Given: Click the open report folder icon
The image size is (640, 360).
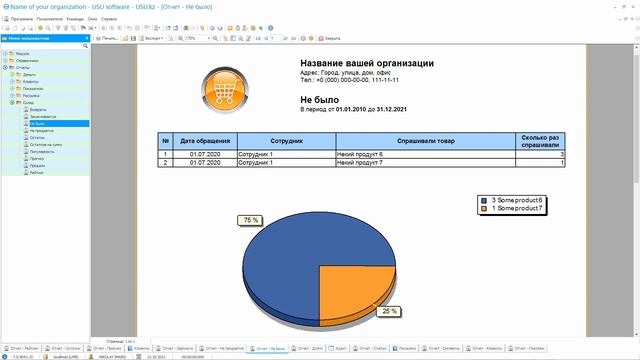Looking at the screenshot, I should pyautogui.click(x=126, y=38).
